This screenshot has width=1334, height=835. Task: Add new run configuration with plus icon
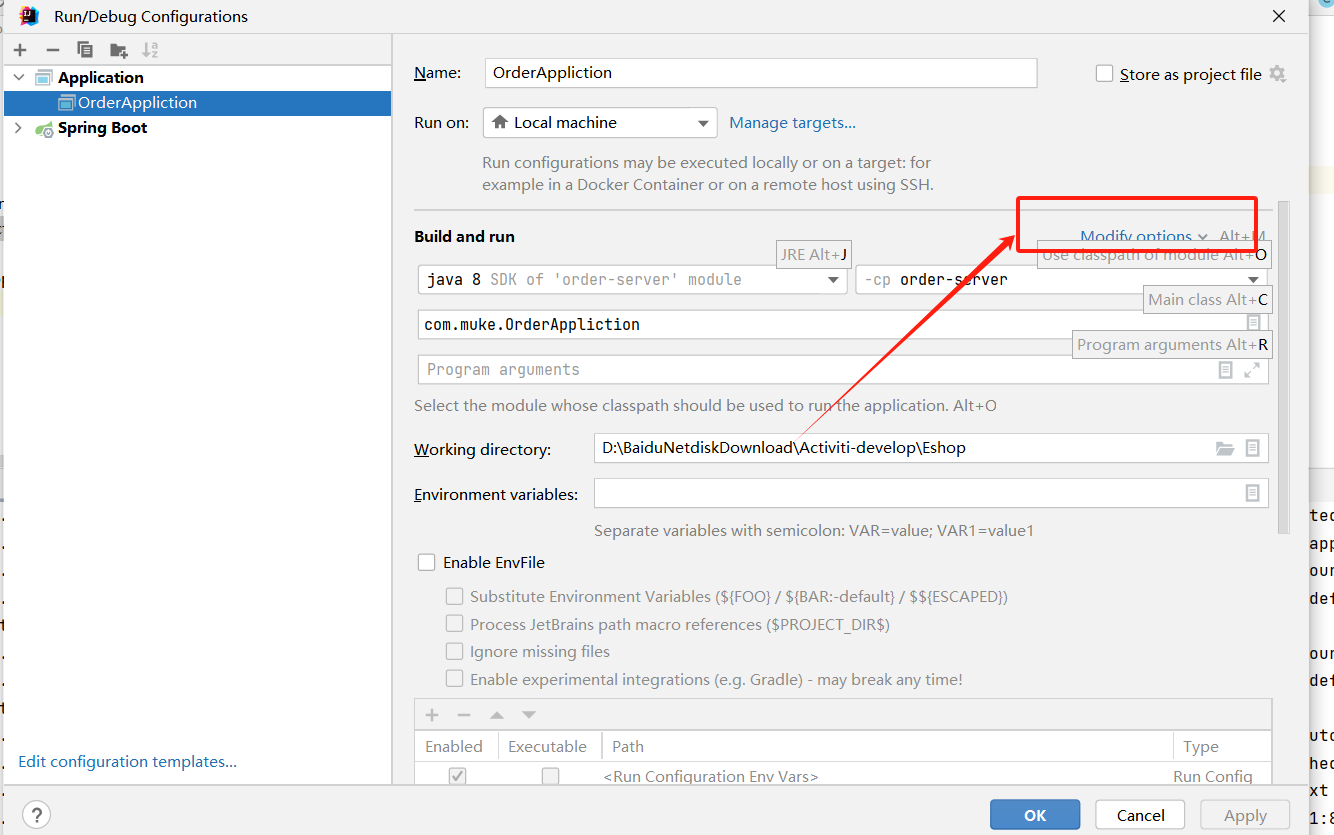(20, 50)
